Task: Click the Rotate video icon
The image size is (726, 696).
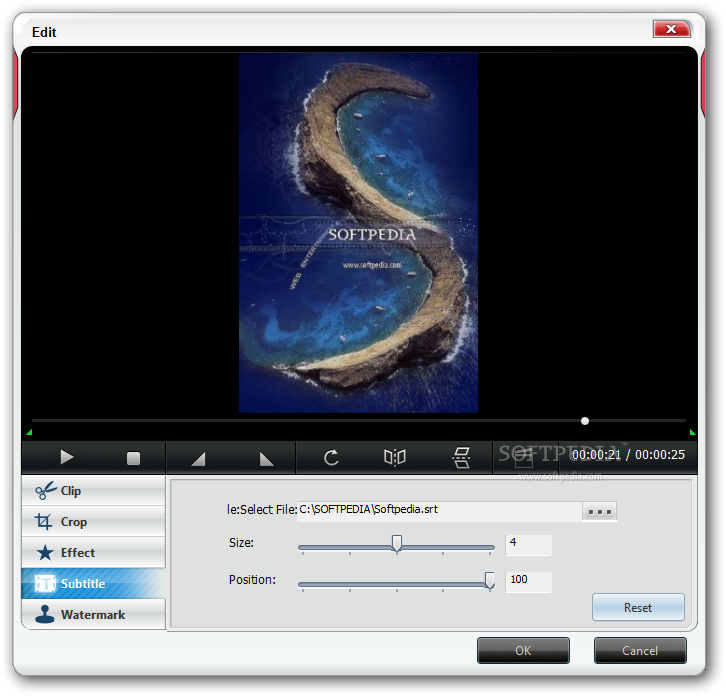Action: pos(331,458)
